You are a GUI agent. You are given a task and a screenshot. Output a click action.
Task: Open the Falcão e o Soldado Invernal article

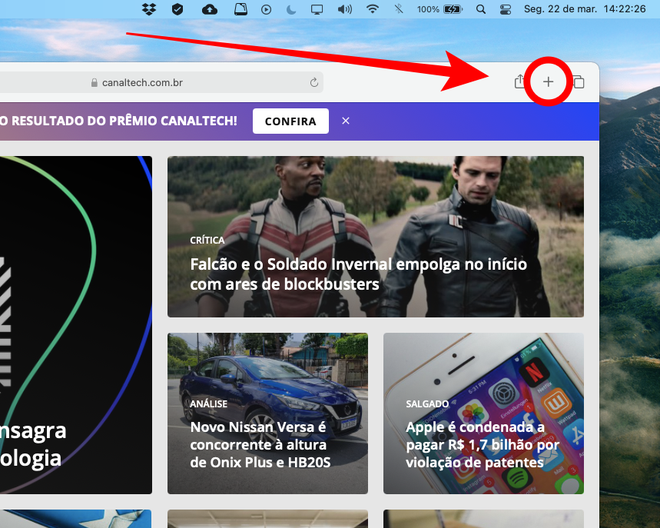[x=375, y=237]
